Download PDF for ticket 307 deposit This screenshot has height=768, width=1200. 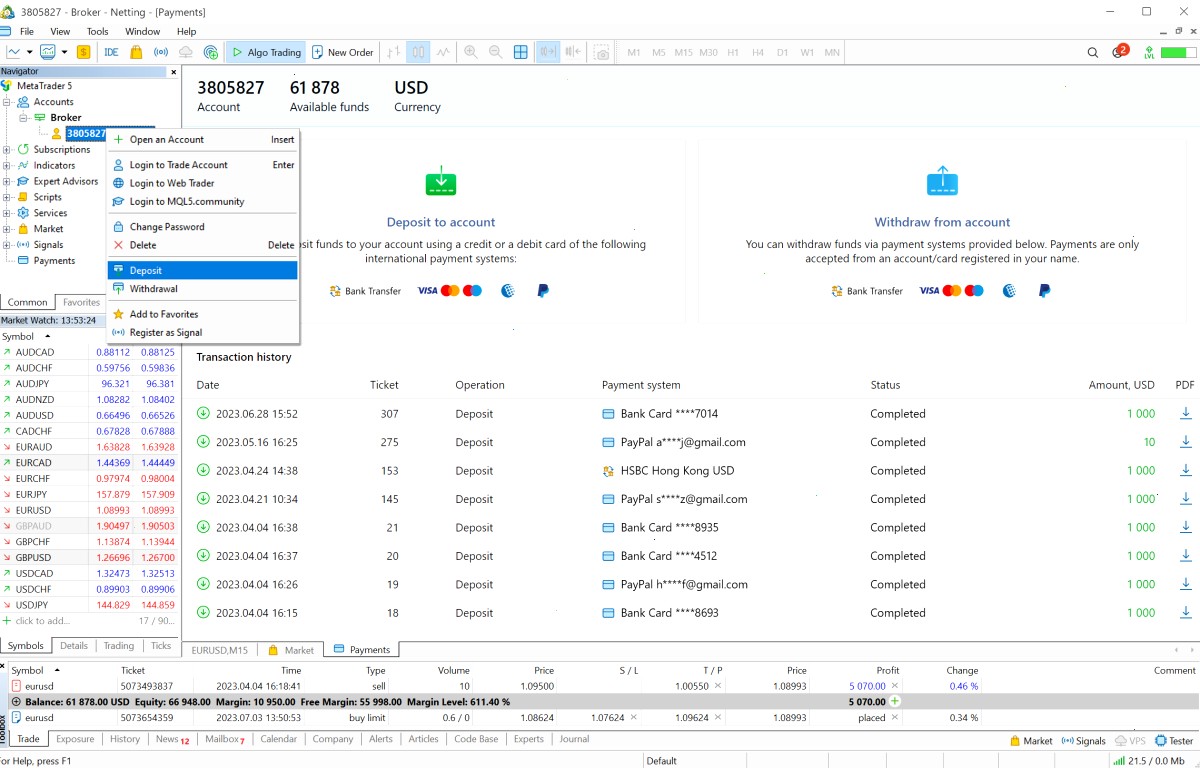(1186, 413)
